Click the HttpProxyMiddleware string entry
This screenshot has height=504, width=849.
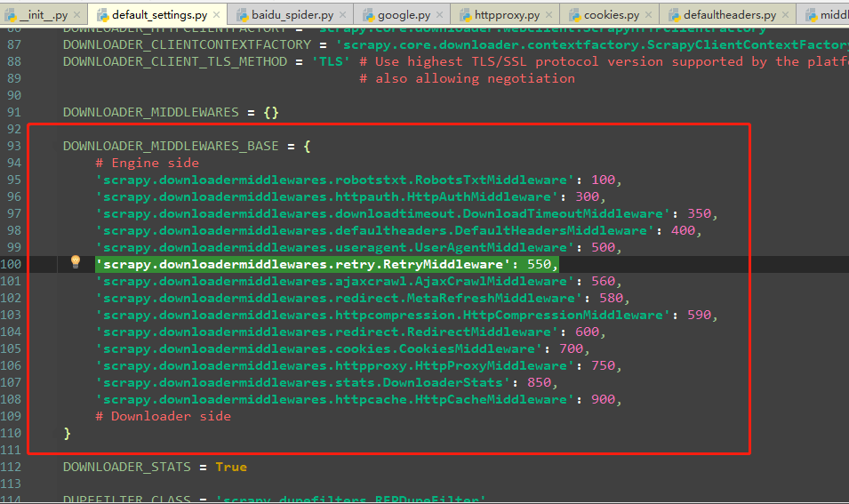pos(335,365)
